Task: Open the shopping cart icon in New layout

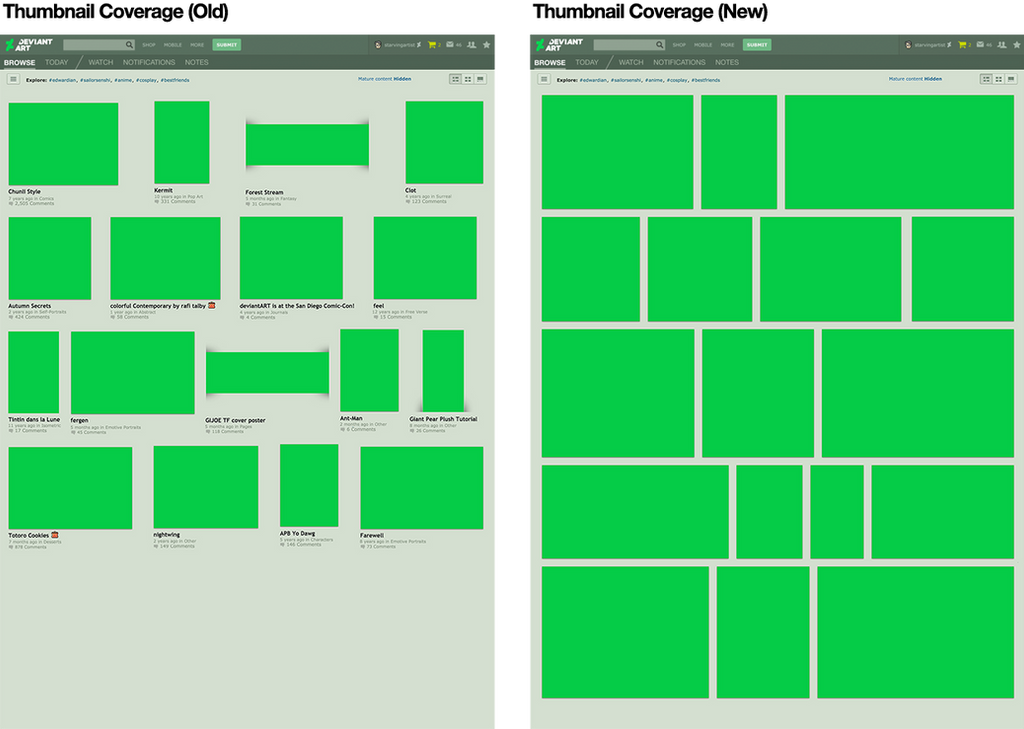Action: 962,44
